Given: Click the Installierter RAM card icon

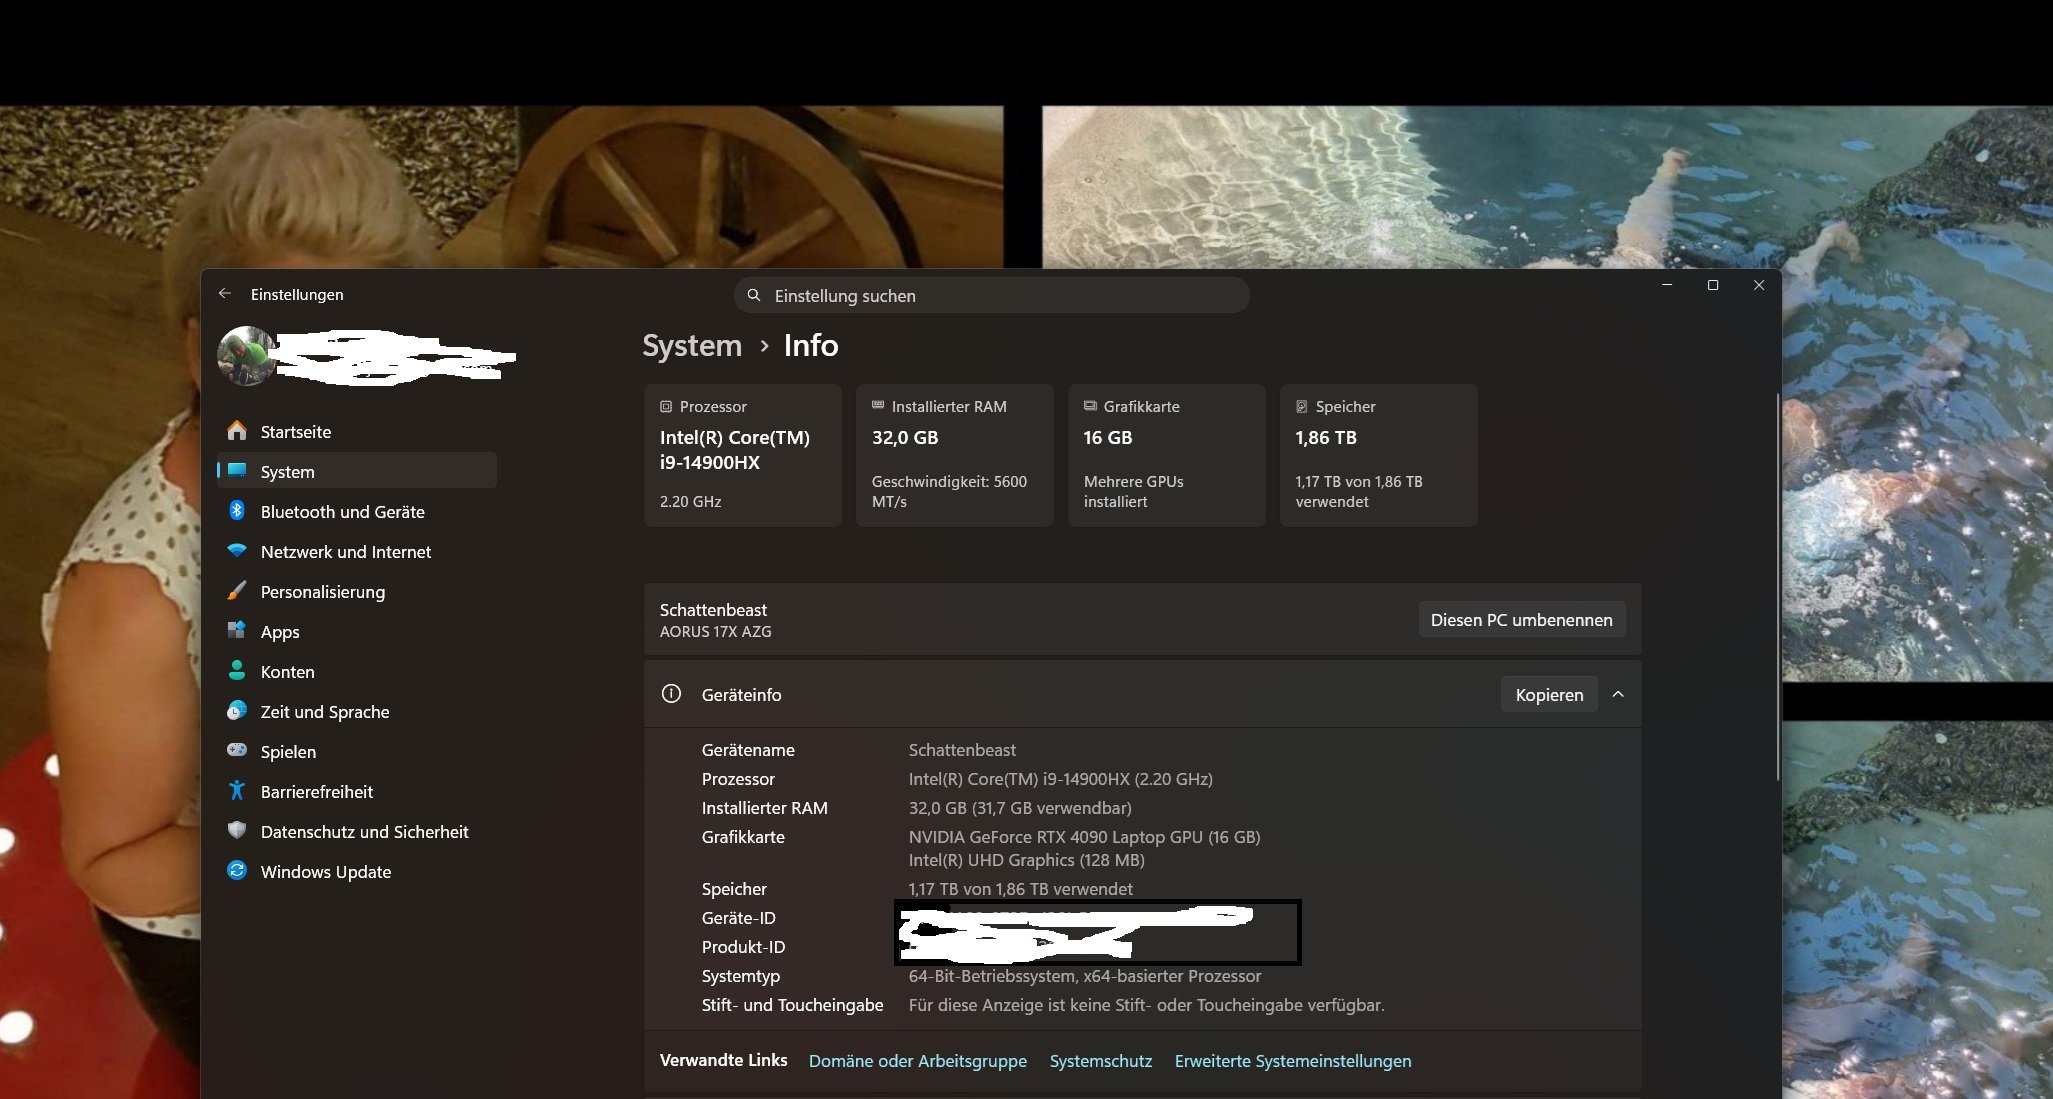Looking at the screenshot, I should [x=878, y=406].
